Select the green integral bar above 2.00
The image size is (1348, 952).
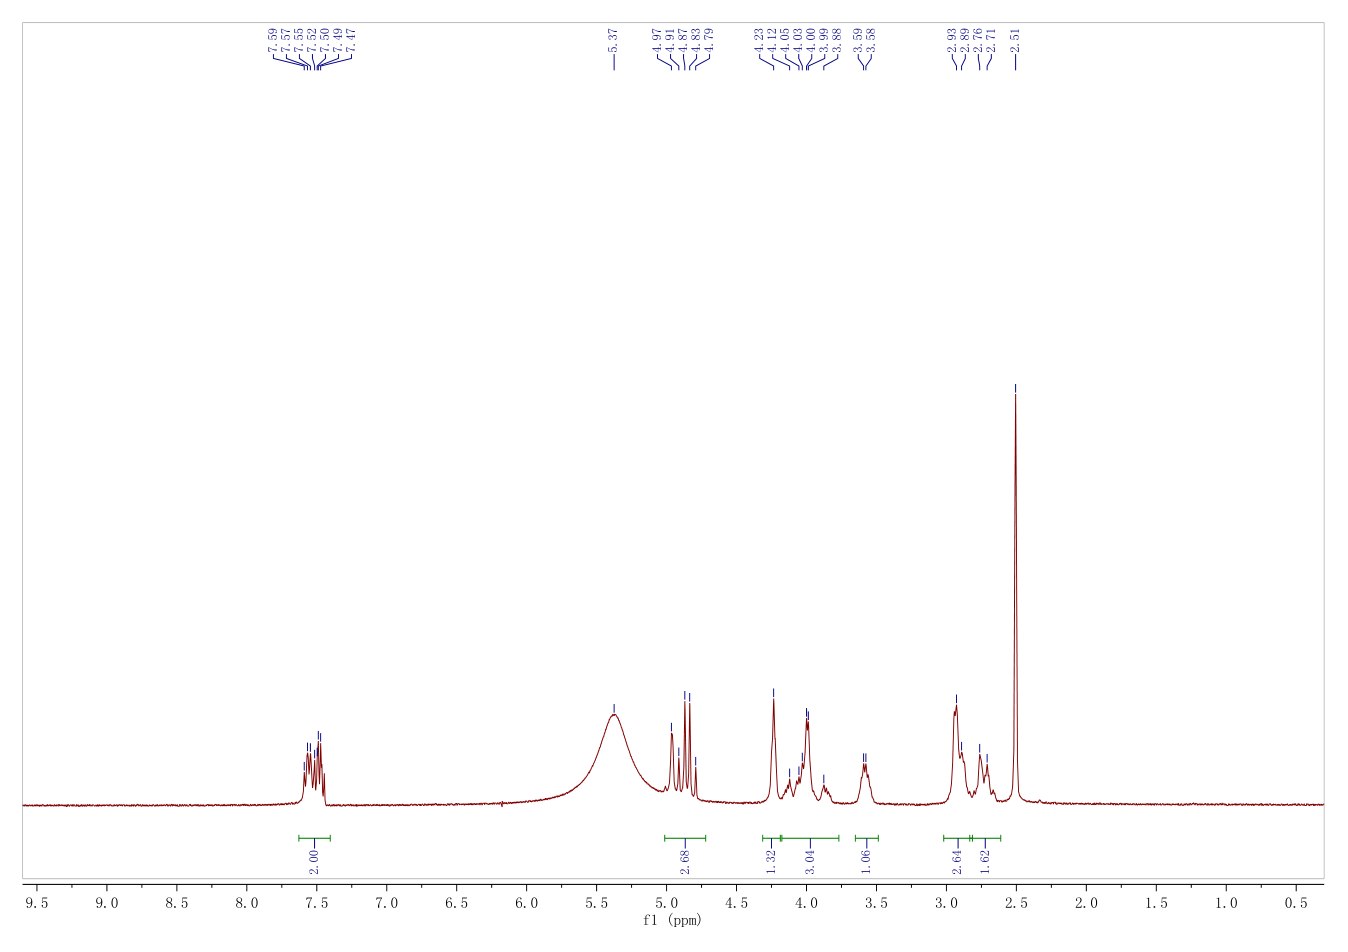coord(314,838)
